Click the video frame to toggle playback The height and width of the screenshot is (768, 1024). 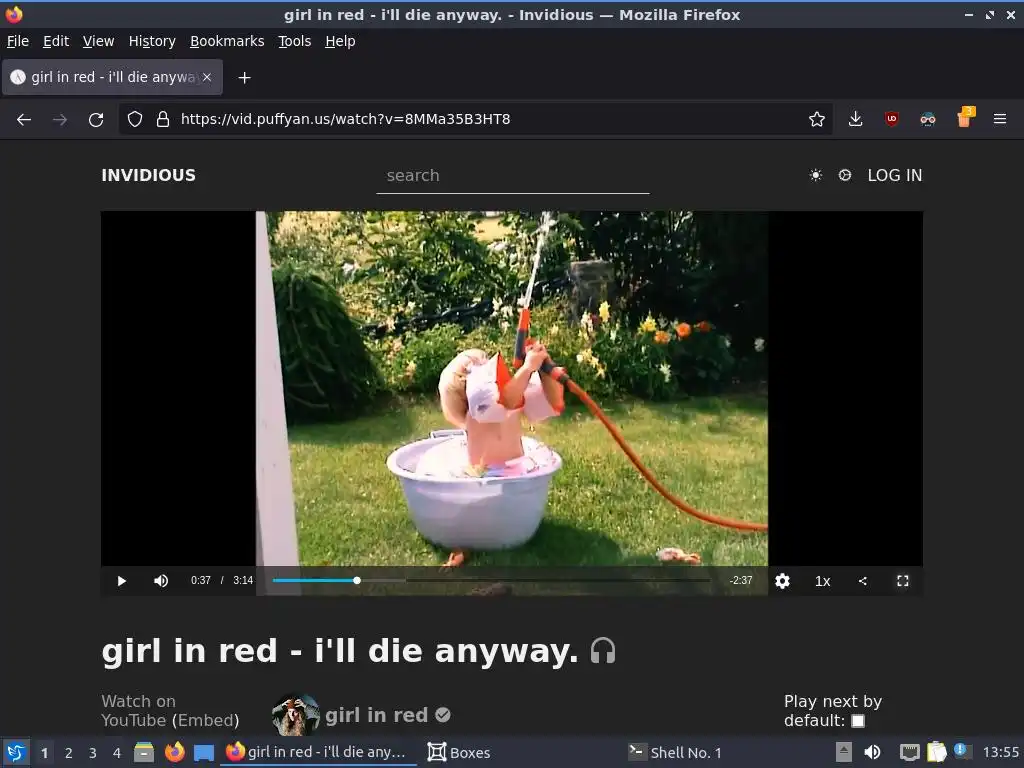pyautogui.click(x=511, y=389)
